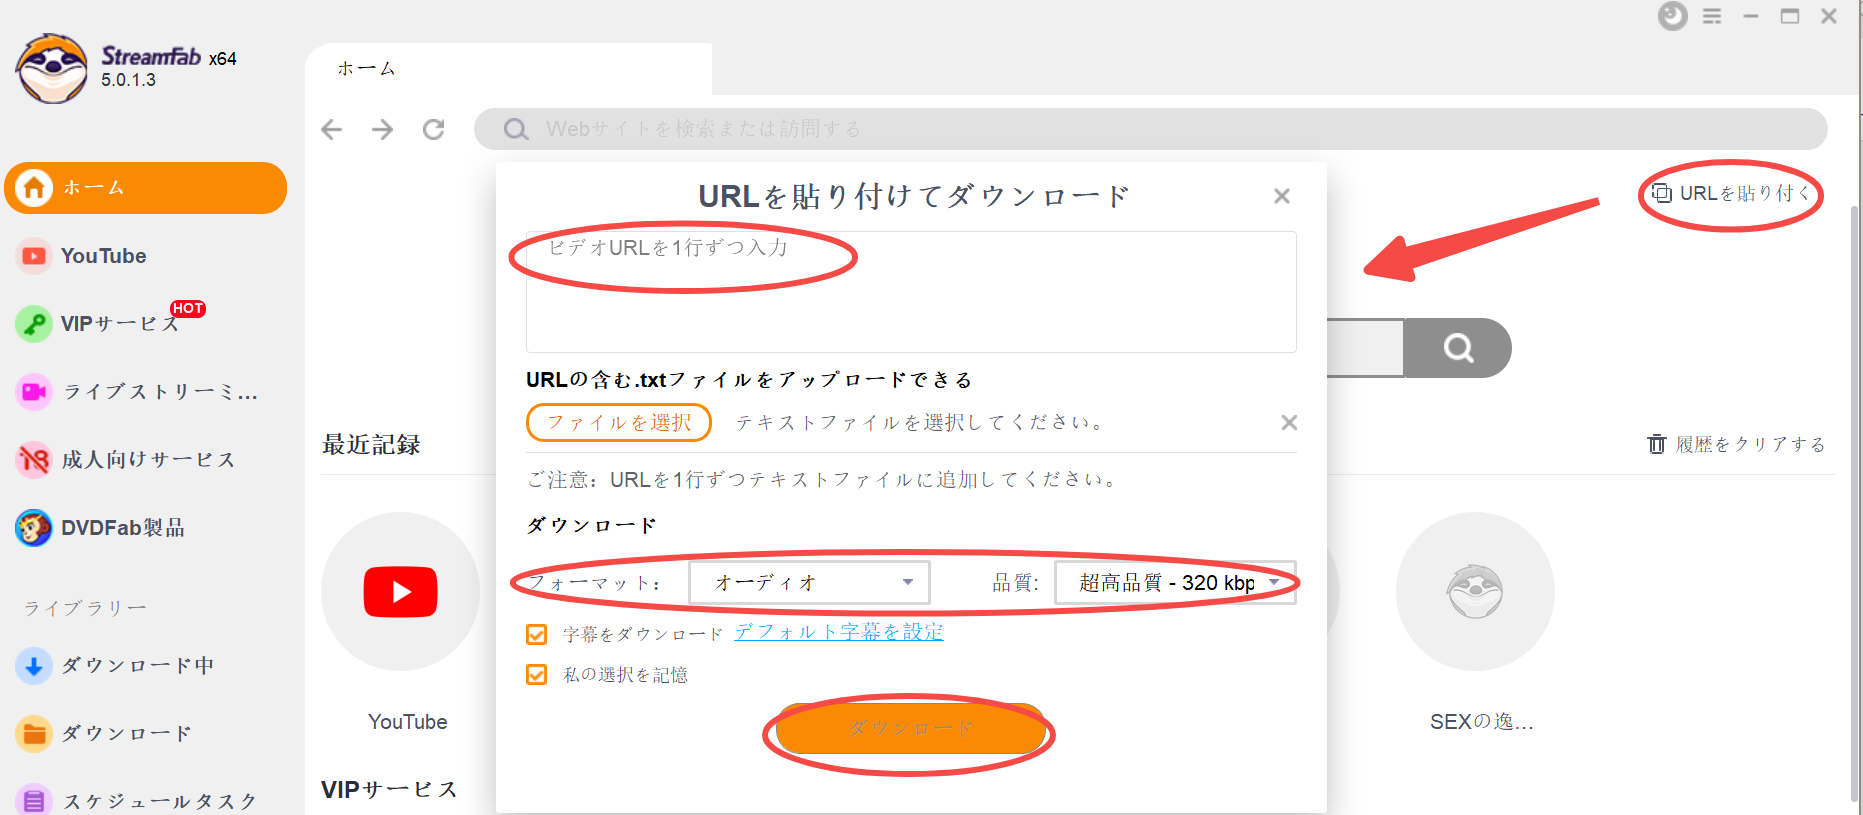Select ホーム in the left sidebar
This screenshot has width=1863, height=815.
coord(145,188)
